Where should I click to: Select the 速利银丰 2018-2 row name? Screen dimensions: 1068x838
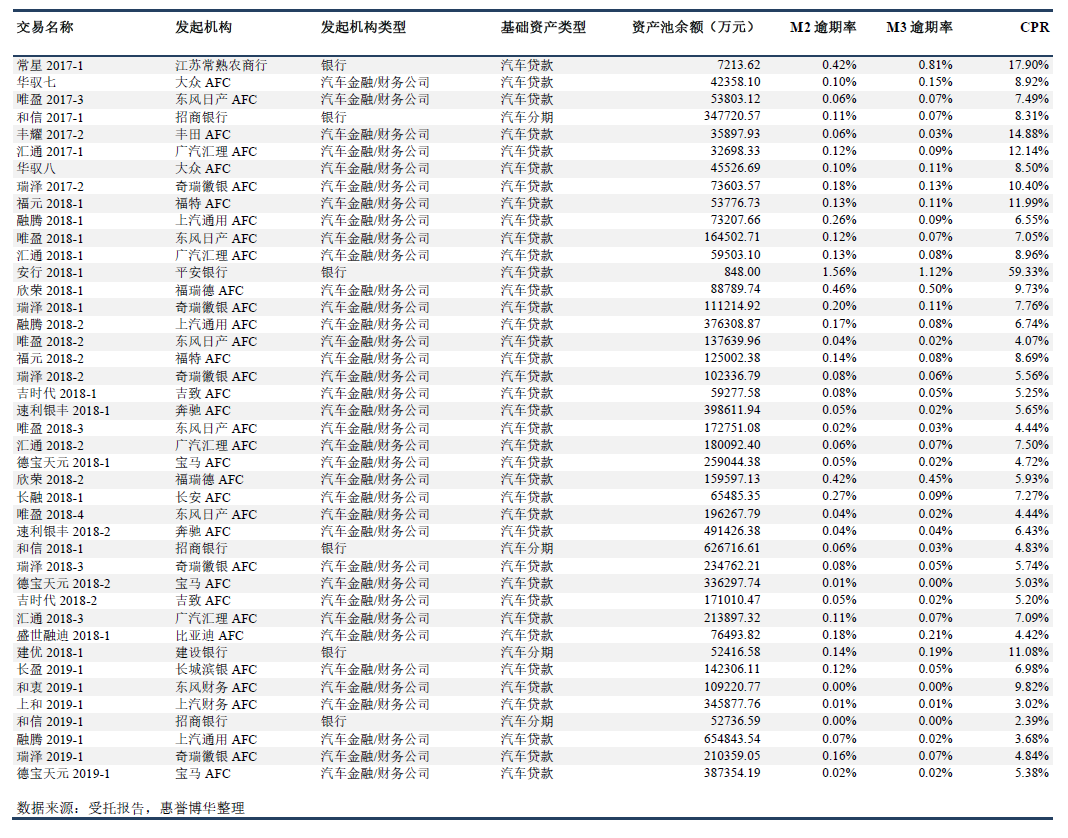click(x=63, y=531)
